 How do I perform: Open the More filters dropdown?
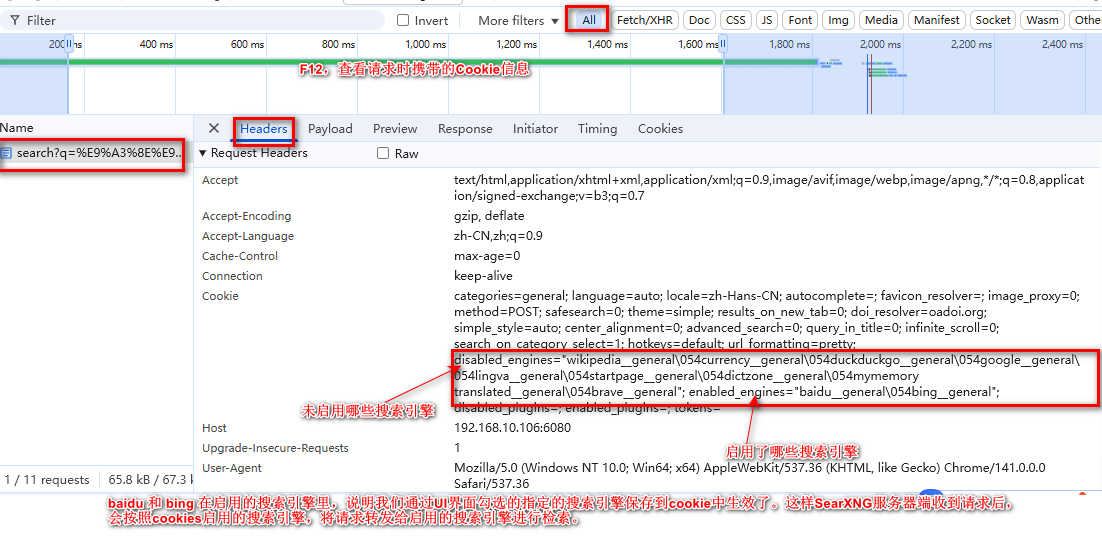[519, 20]
